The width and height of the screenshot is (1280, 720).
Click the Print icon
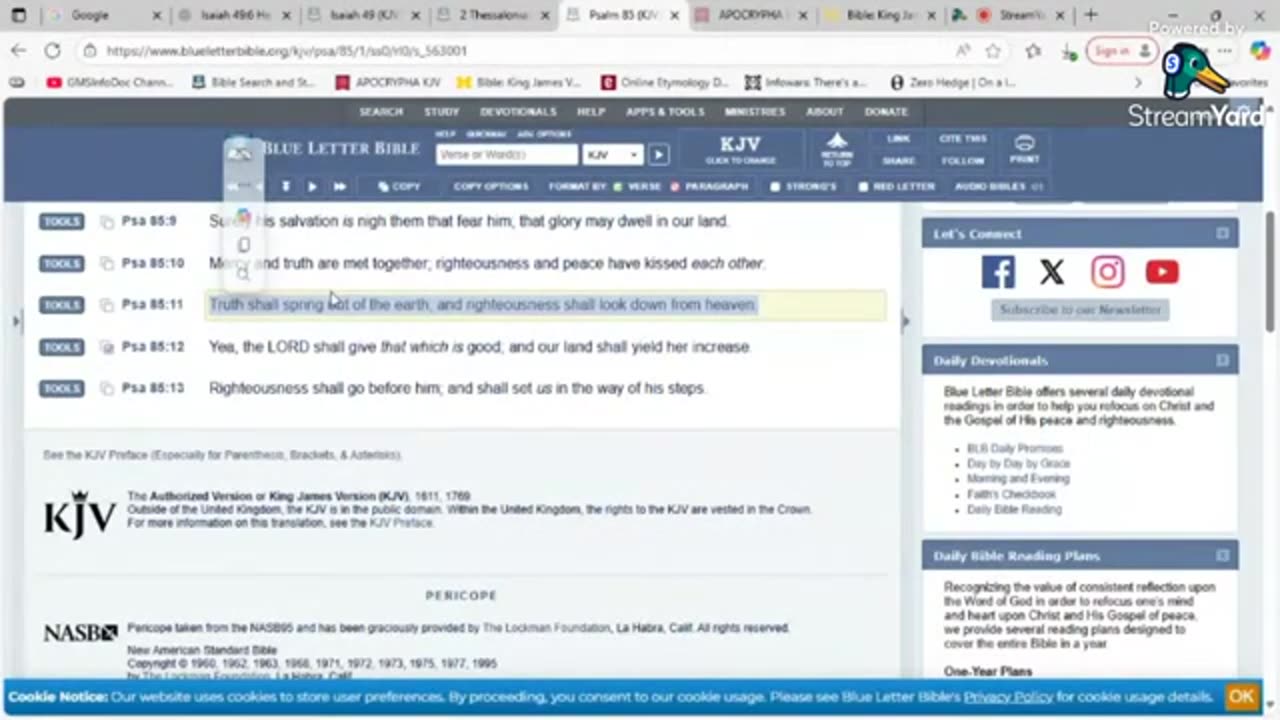point(1024,149)
